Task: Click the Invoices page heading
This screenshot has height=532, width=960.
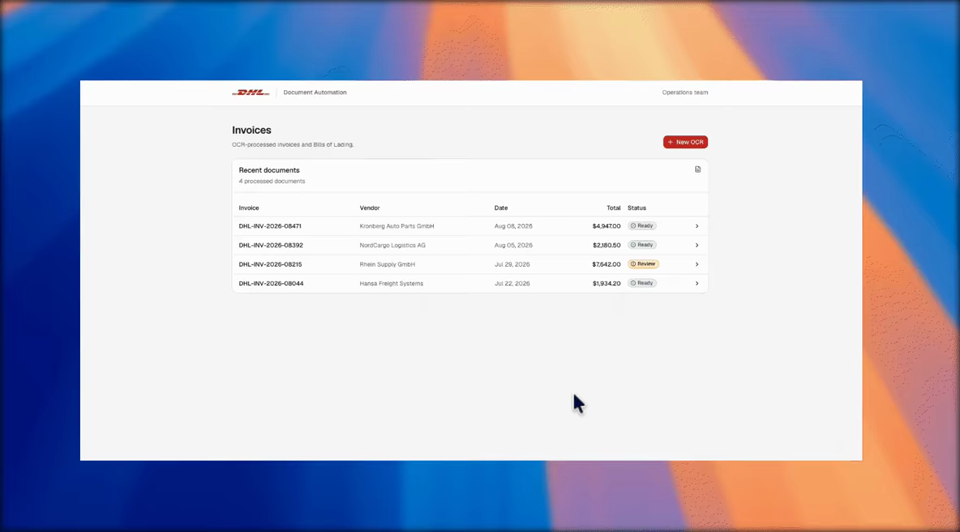Action: [x=252, y=130]
